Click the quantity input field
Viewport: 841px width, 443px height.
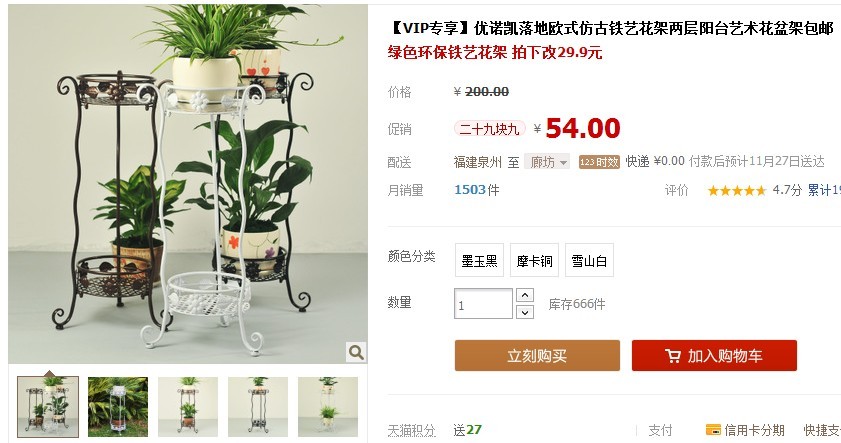tap(483, 304)
